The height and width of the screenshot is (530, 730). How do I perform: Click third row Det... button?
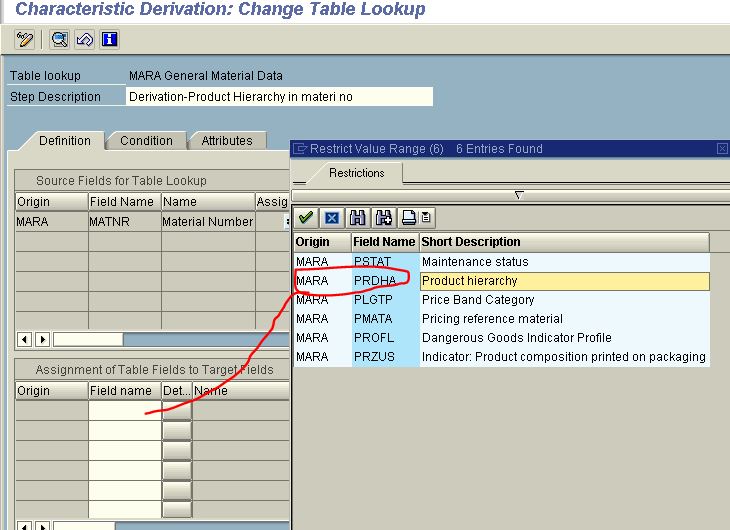[177, 450]
